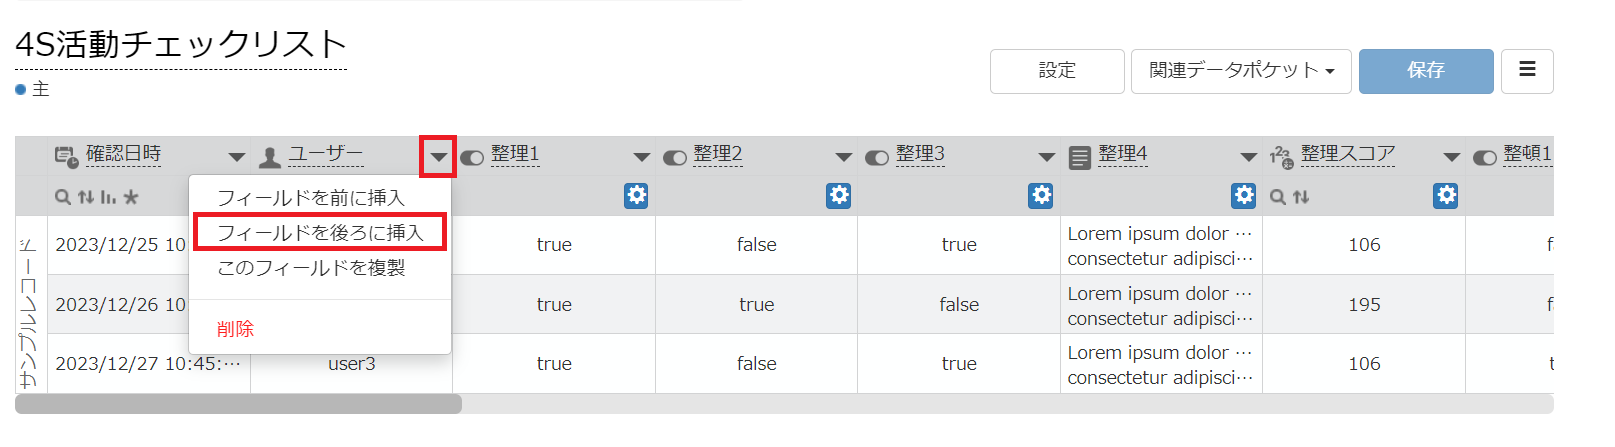Open gear settings under 整理1 column
The image size is (1615, 447).
[x=636, y=196]
